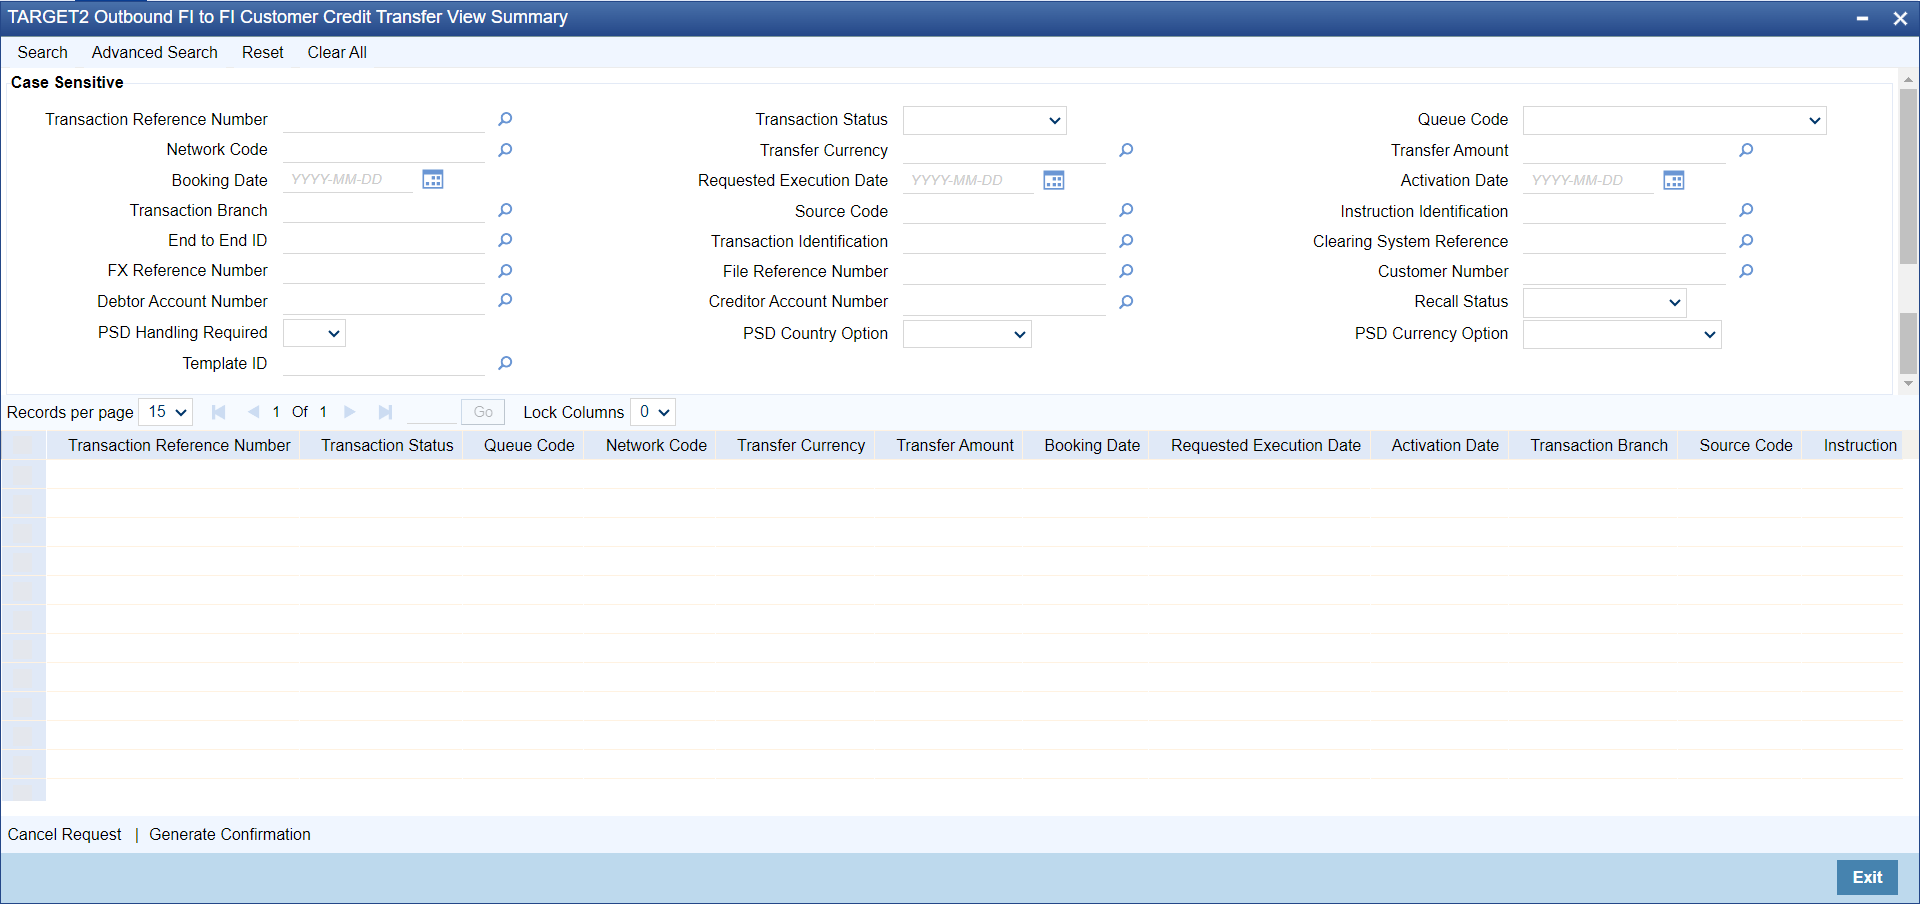Screen dimensions: 1920x906
Task: Click the Go page button
Action: [483, 412]
